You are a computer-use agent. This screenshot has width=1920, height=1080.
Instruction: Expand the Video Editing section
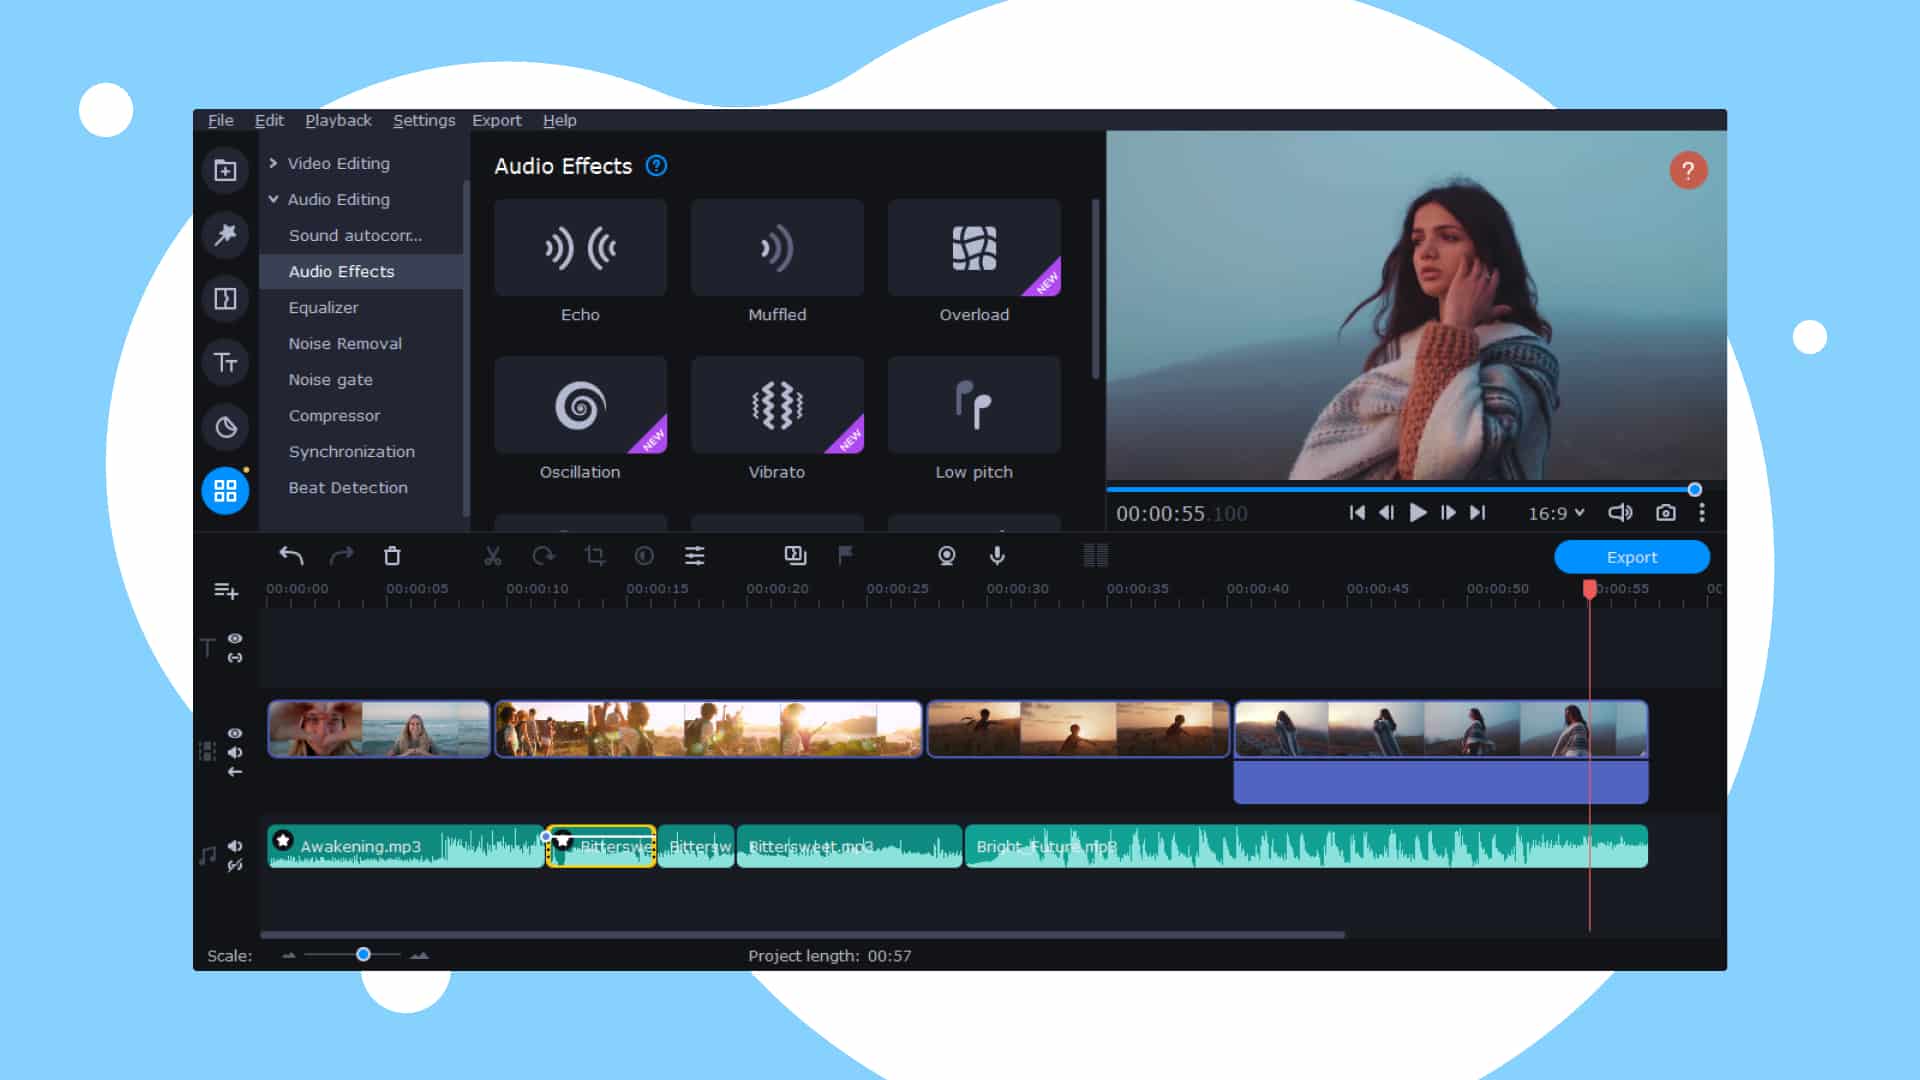click(x=273, y=163)
